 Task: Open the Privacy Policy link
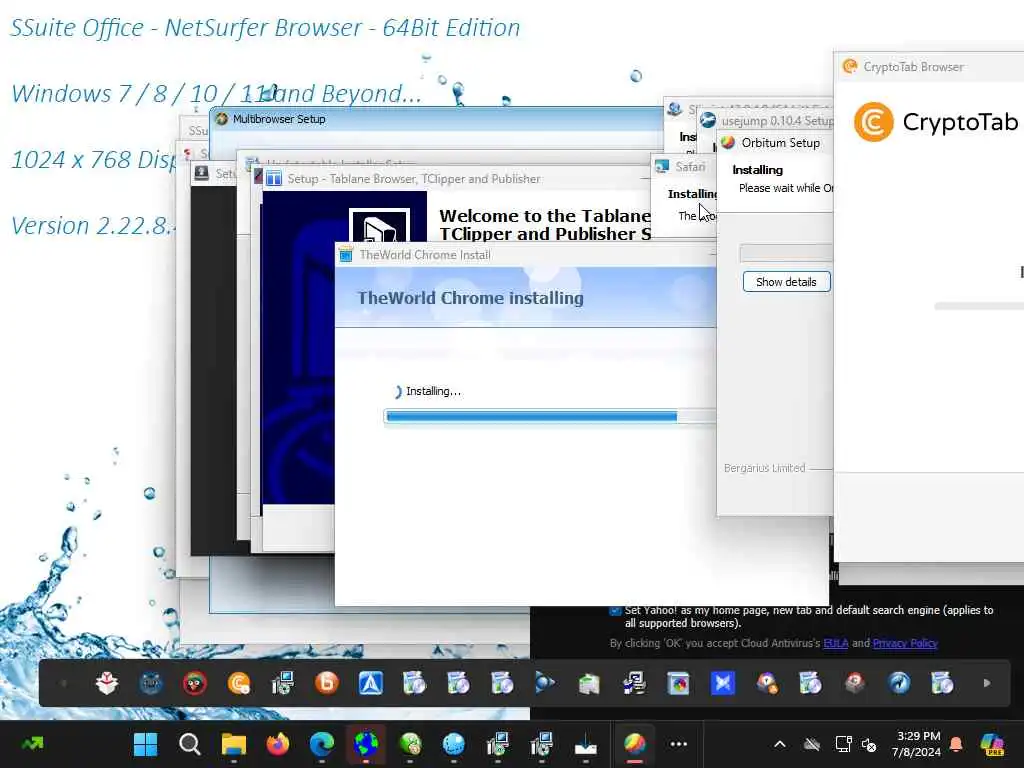[x=904, y=643]
